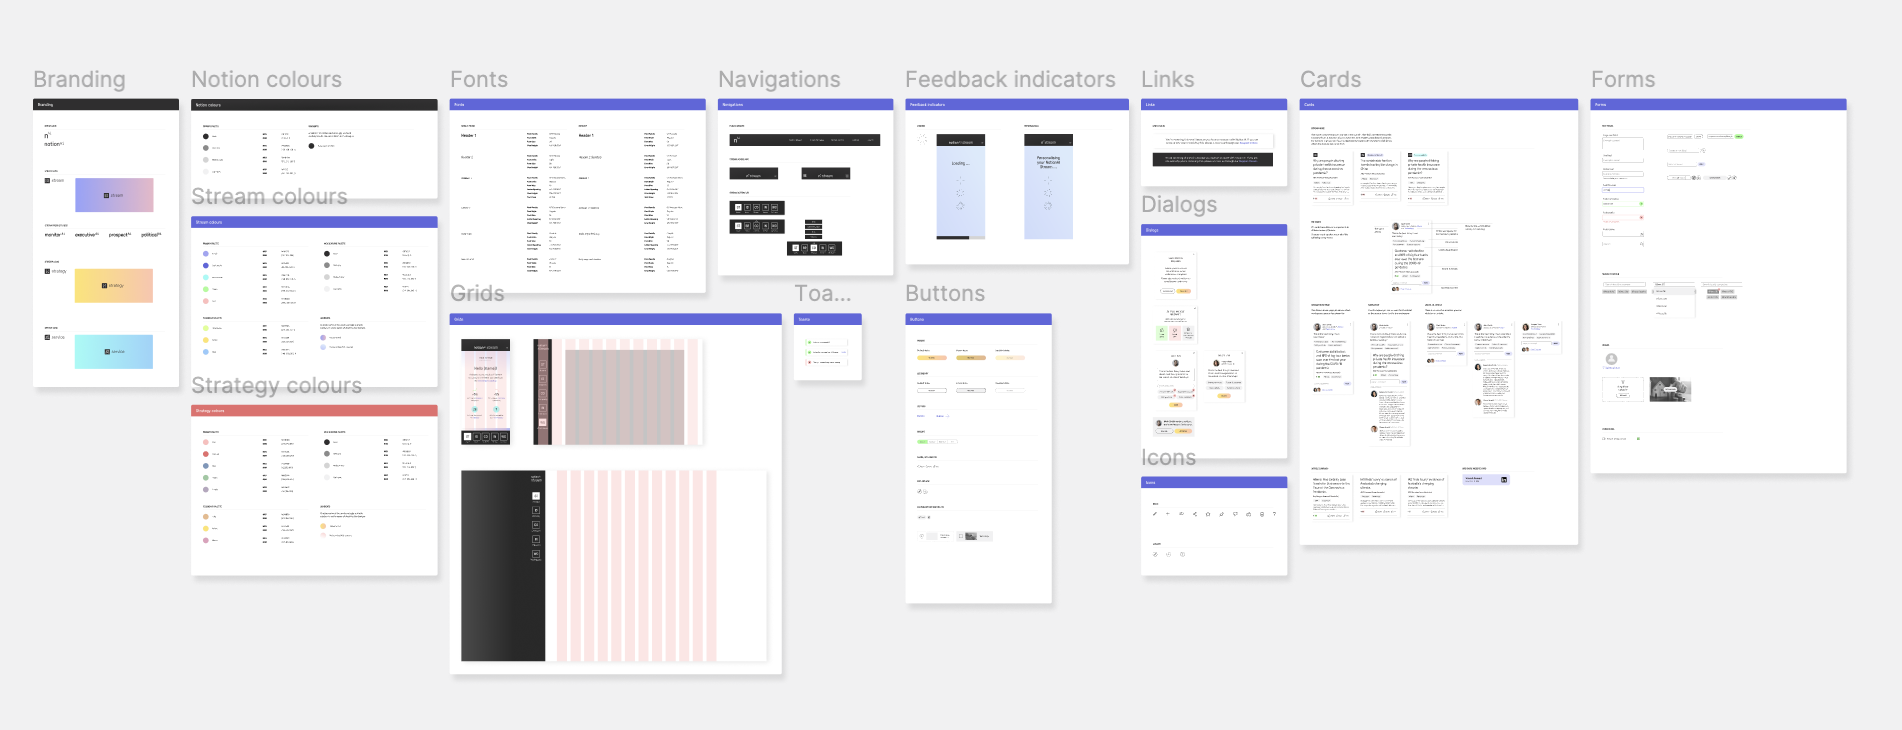Click the first orange primary button in Buttons frame
The height and width of the screenshot is (730, 1902).
(x=931, y=357)
